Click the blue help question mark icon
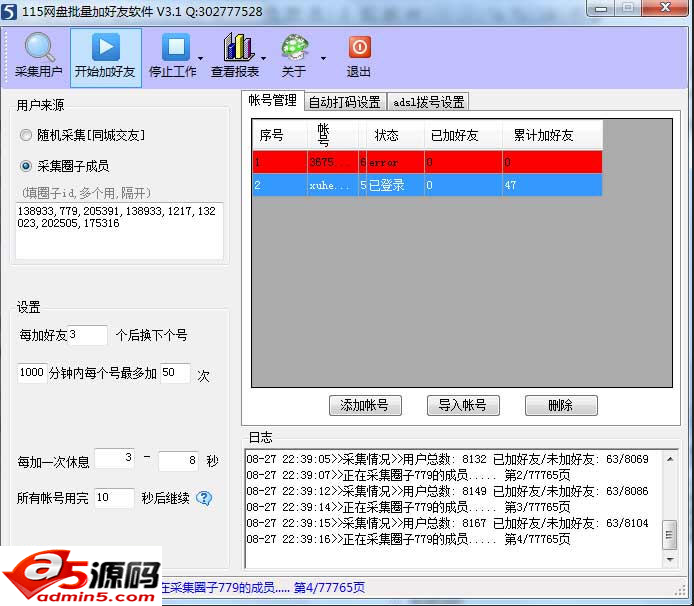Image resolution: width=694 pixels, height=606 pixels. point(204,498)
